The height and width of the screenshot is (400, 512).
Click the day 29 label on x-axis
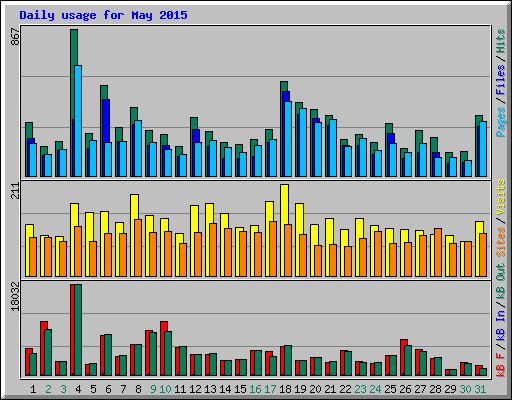coord(450,389)
